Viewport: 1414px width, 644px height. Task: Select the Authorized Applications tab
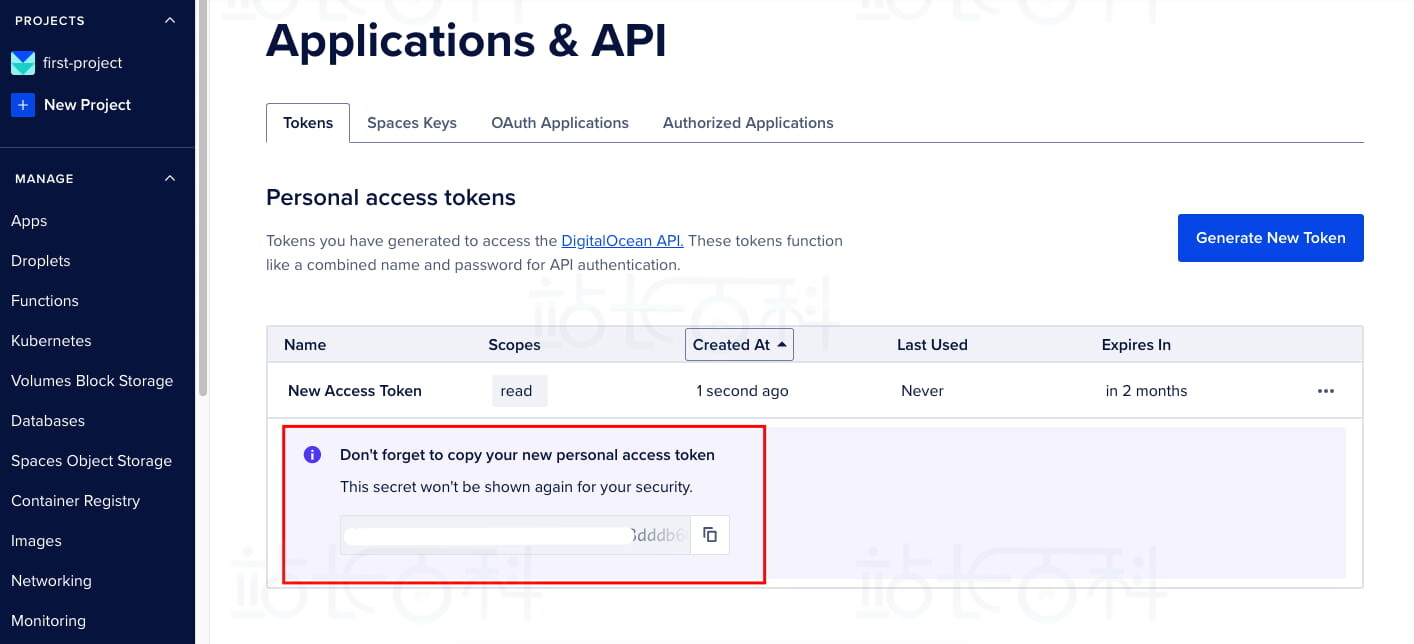748,123
